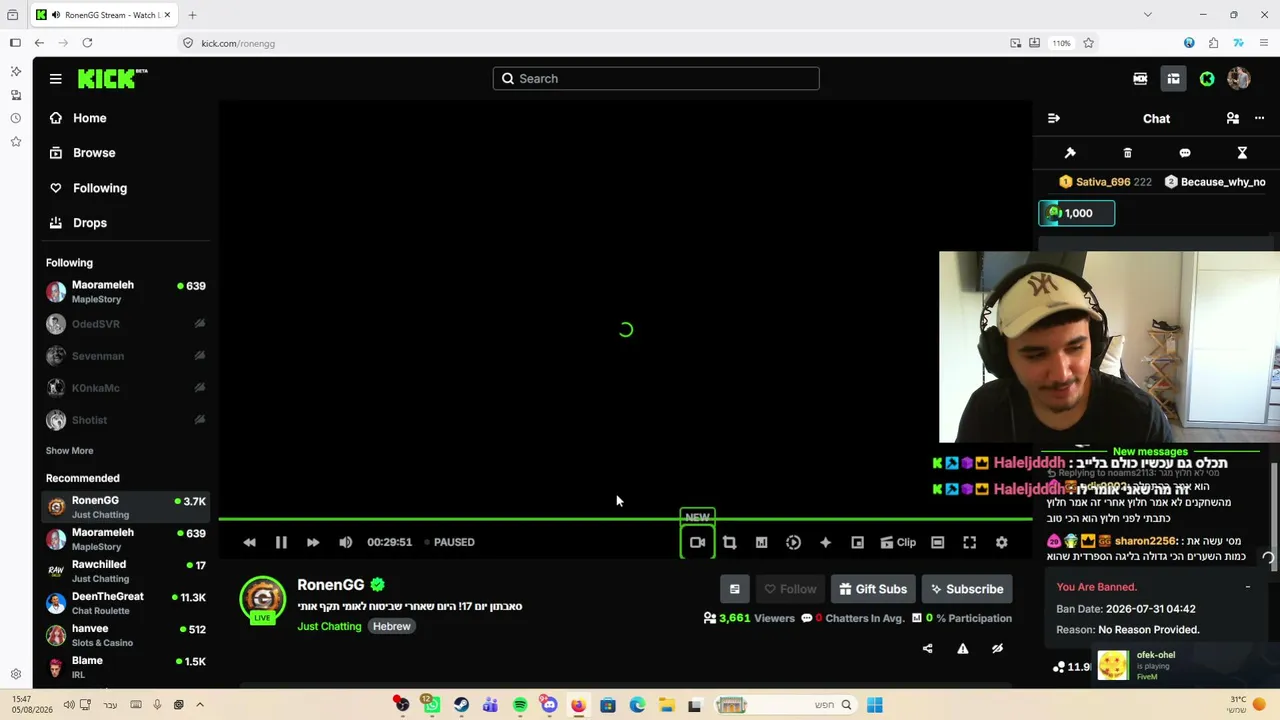Select the crop icon in player controls
This screenshot has width=1280, height=720.
pyautogui.click(x=729, y=542)
